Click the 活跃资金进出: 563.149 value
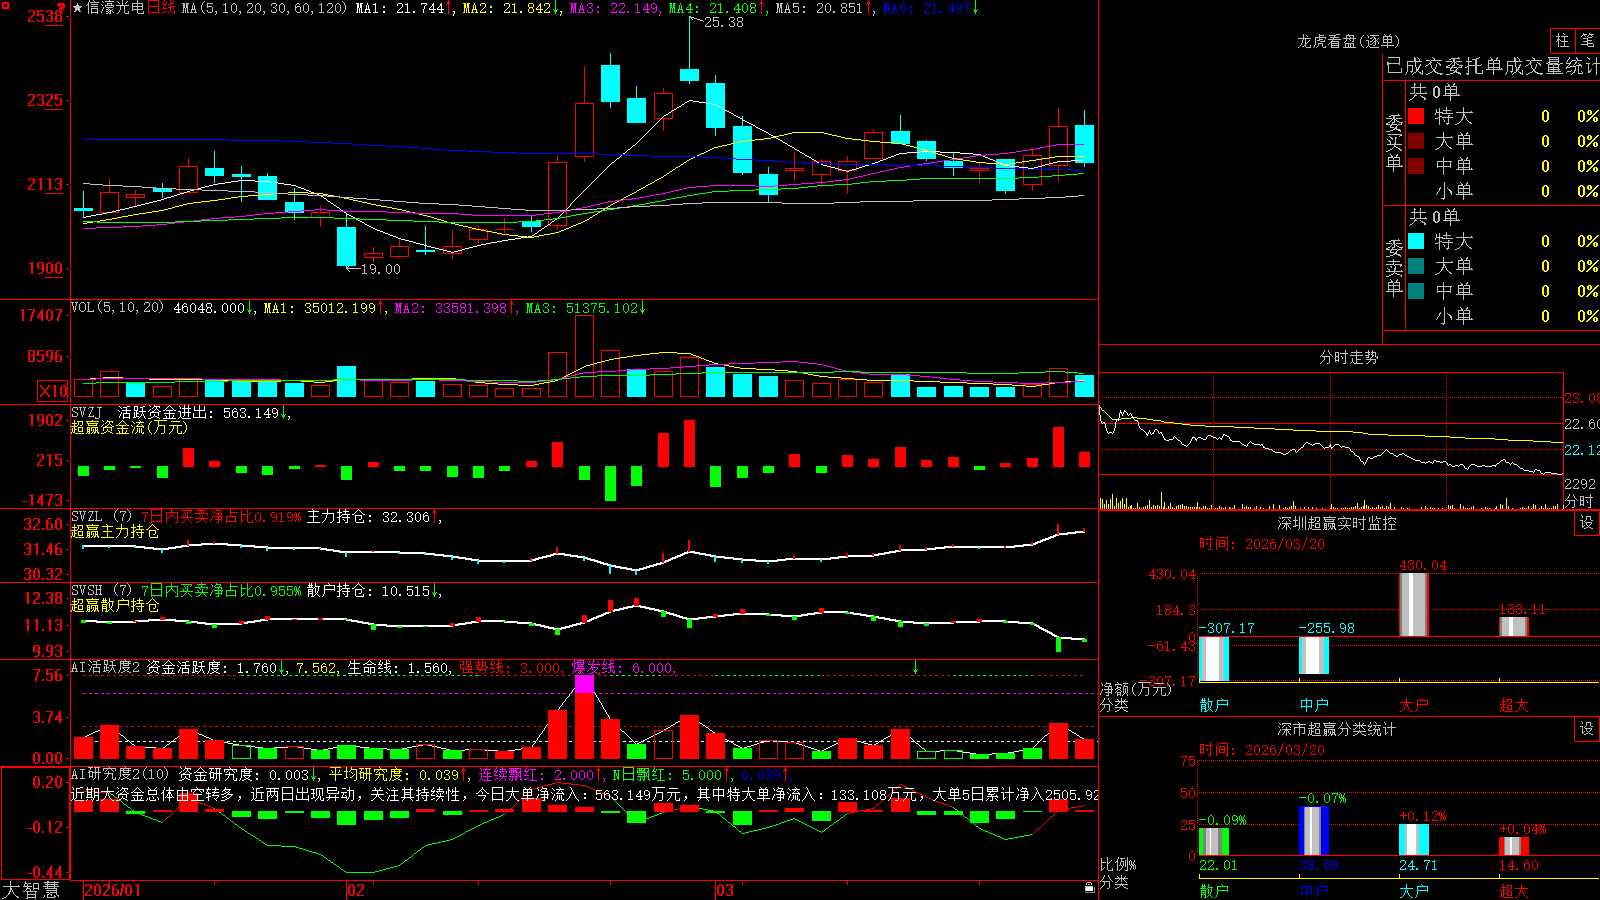The height and width of the screenshot is (900, 1600). pyautogui.click(x=198, y=413)
